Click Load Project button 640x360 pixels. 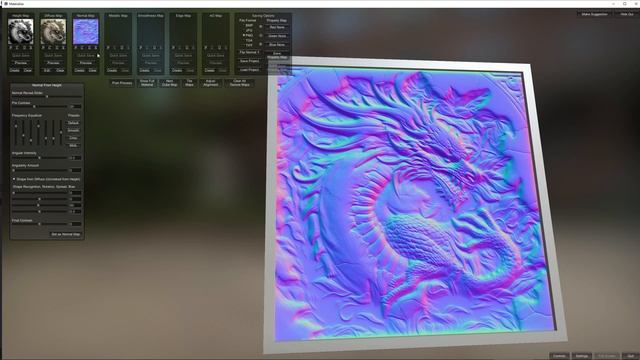click(249, 70)
